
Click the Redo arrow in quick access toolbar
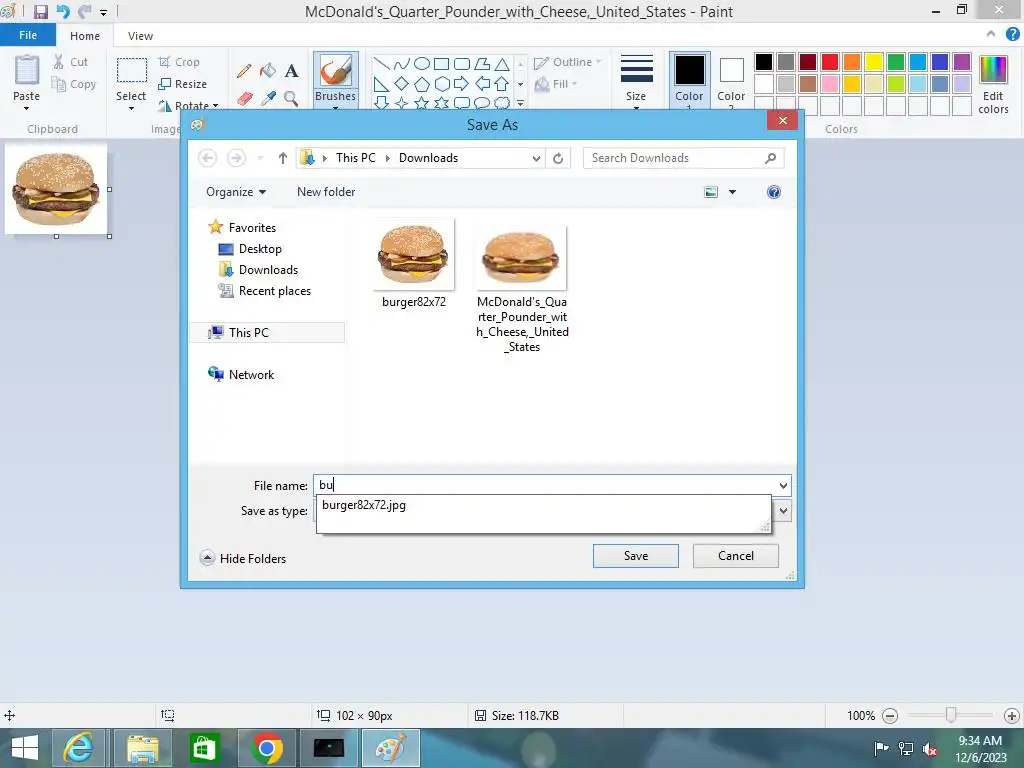[84, 12]
